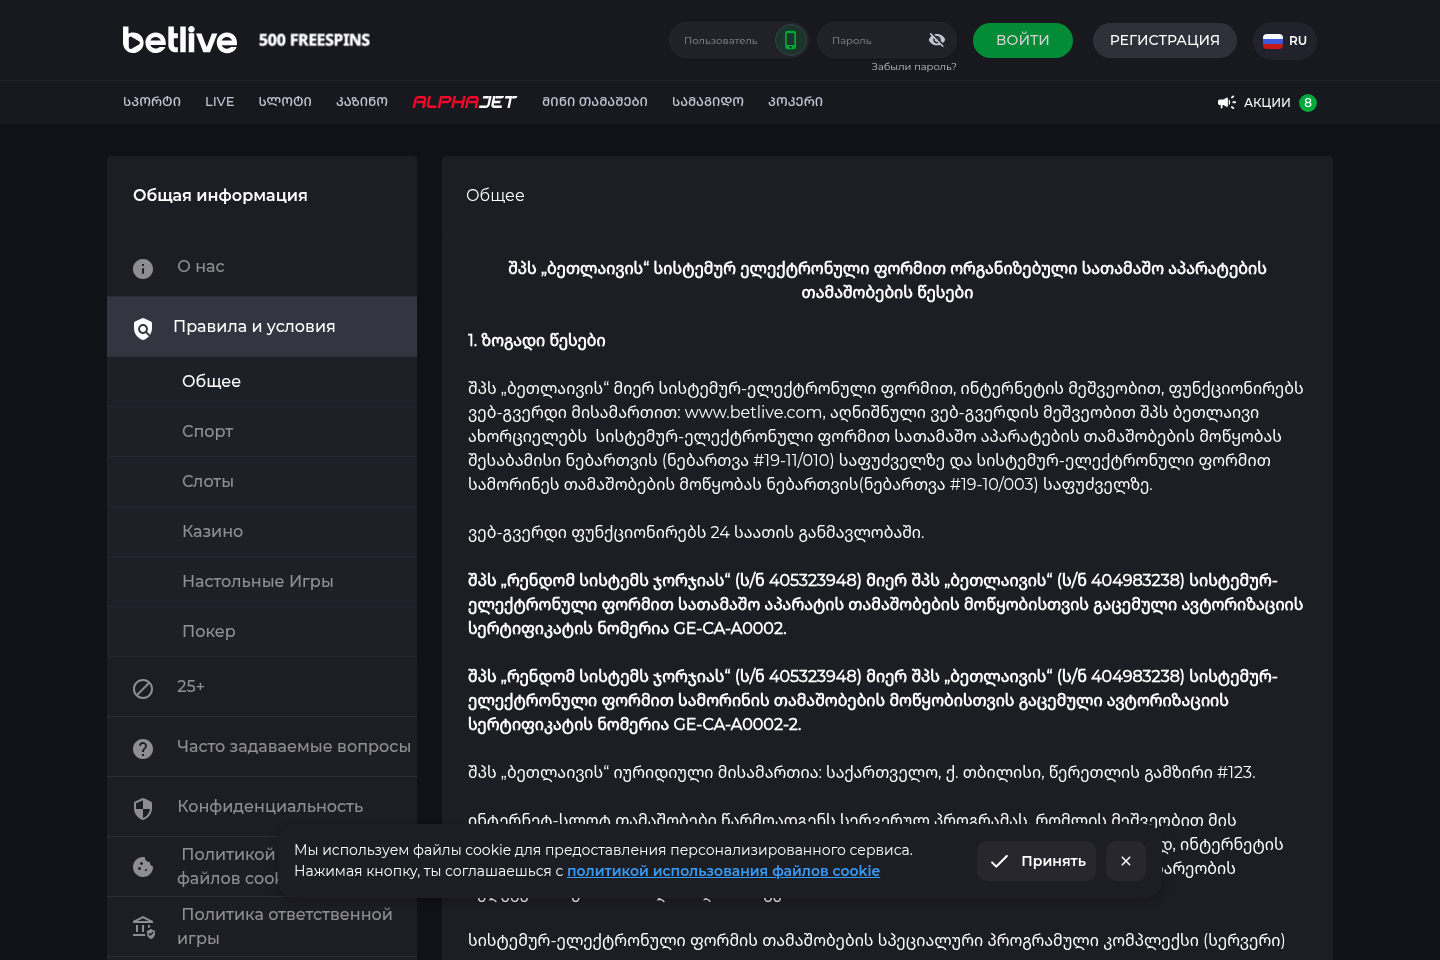Click the green 8 promotions badge
1440x960 pixels.
1308,102
